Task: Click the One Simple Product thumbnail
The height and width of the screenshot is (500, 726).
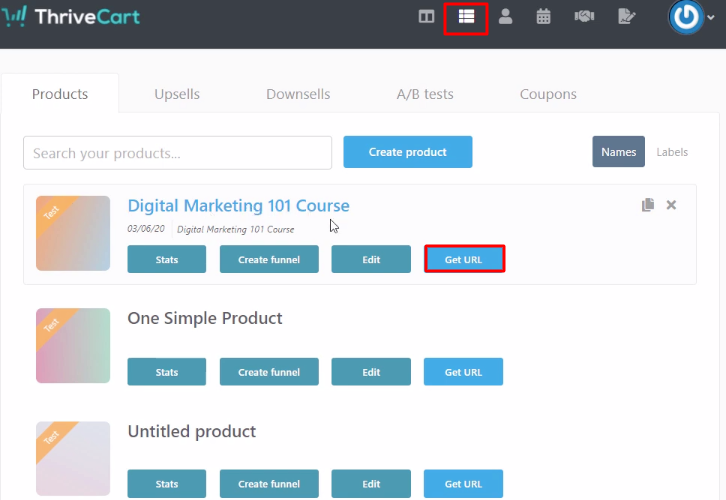Action: (73, 346)
